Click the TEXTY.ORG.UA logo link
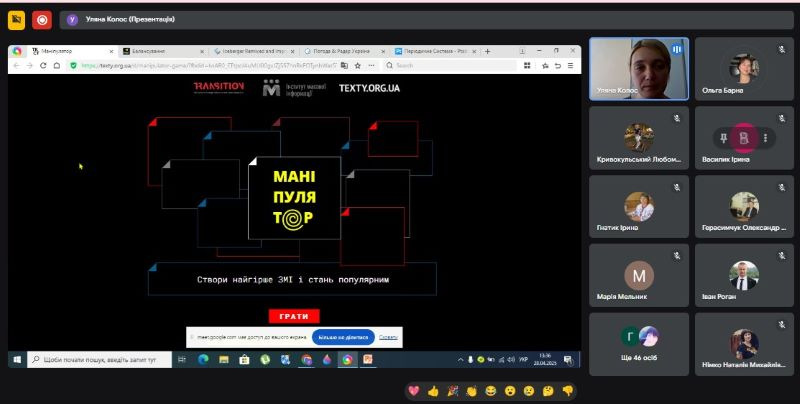This screenshot has width=800, height=404. pos(369,88)
